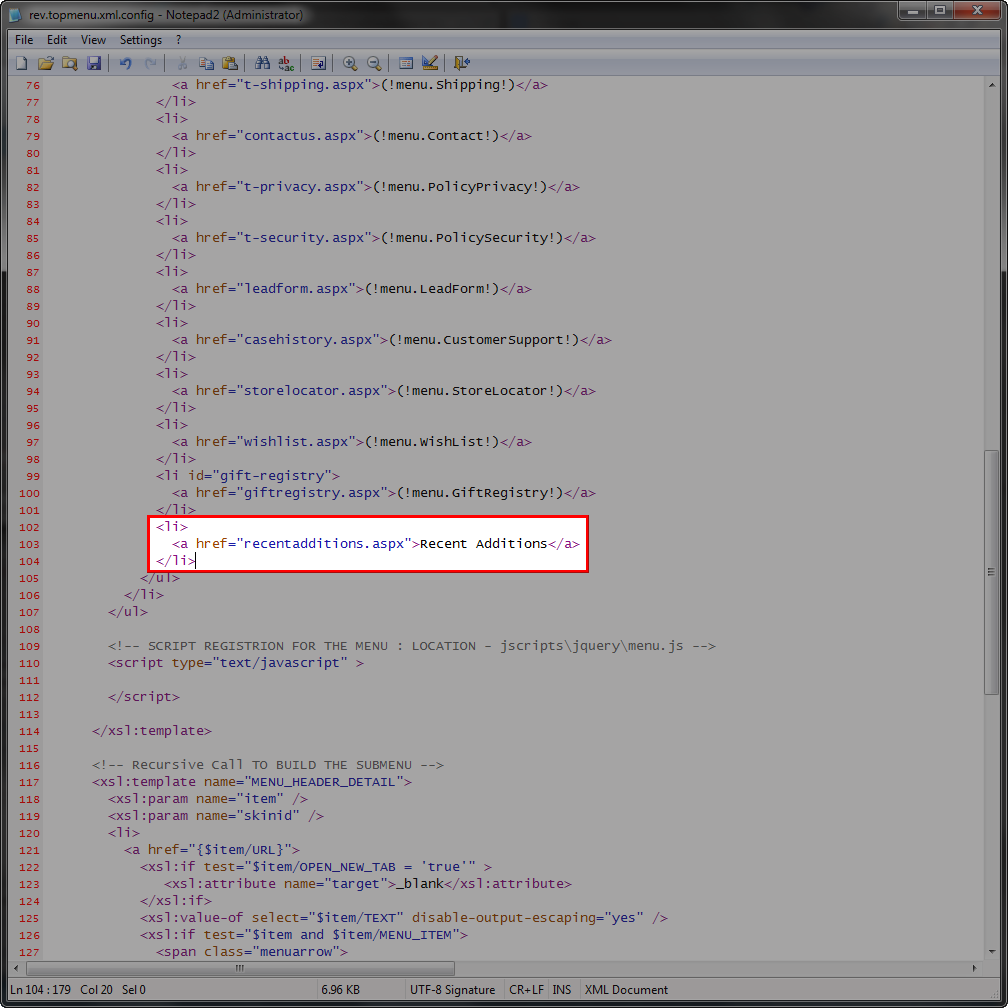This screenshot has height=1008, width=1008.
Task: Change CR+LF line ending in status bar
Action: coord(525,989)
